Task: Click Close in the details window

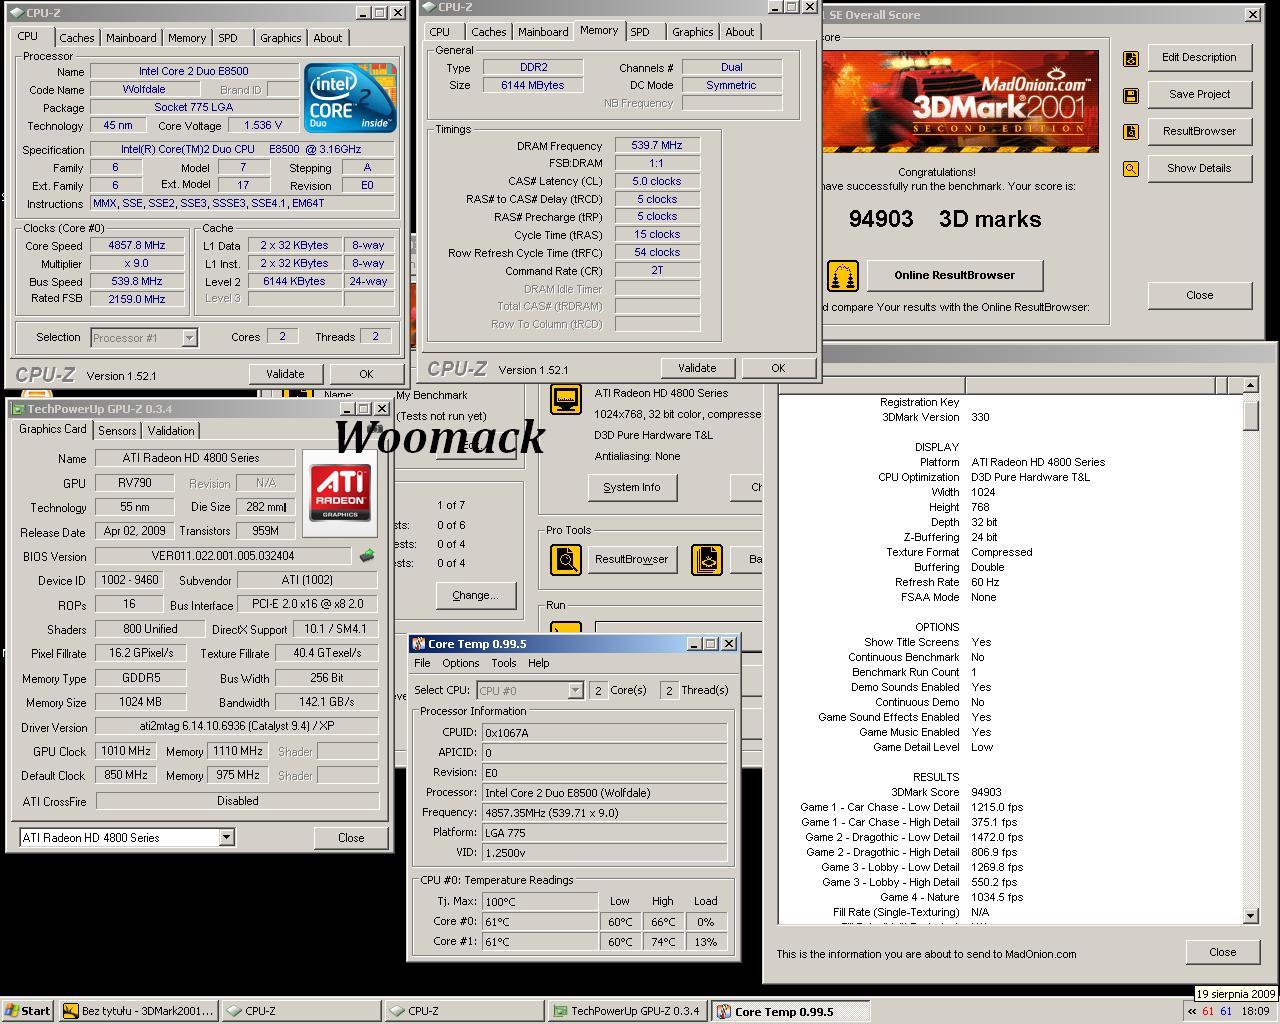Action: point(1222,952)
